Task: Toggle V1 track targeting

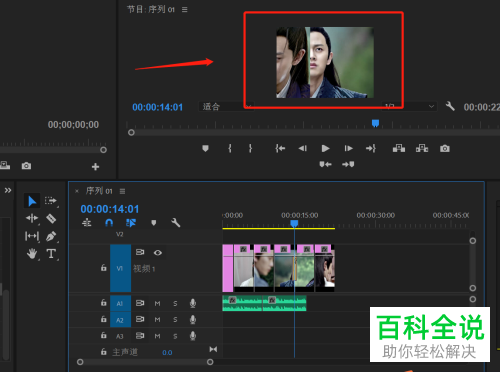Action: pos(120,268)
